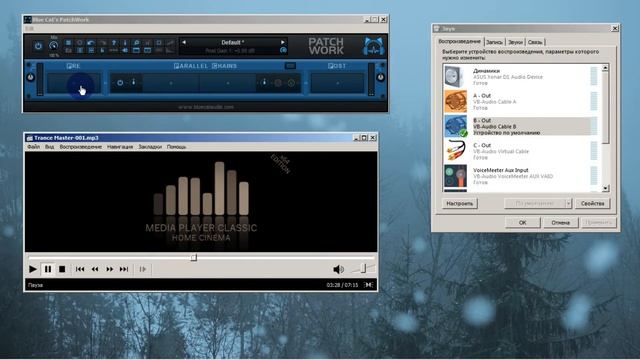Viewport: 640px width, 360px height.
Task: Mute audio with the speaker icon in player
Action: [x=338, y=269]
